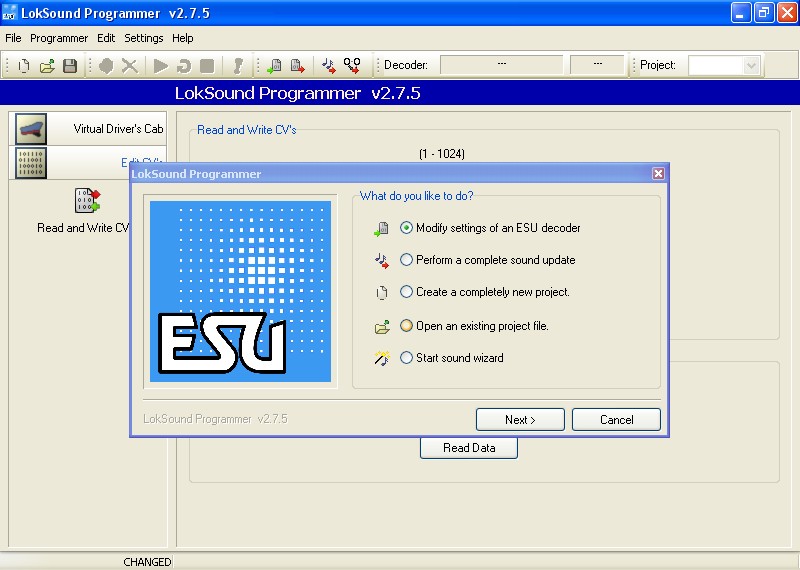Click the Next button
This screenshot has width=800, height=570.
click(x=520, y=419)
